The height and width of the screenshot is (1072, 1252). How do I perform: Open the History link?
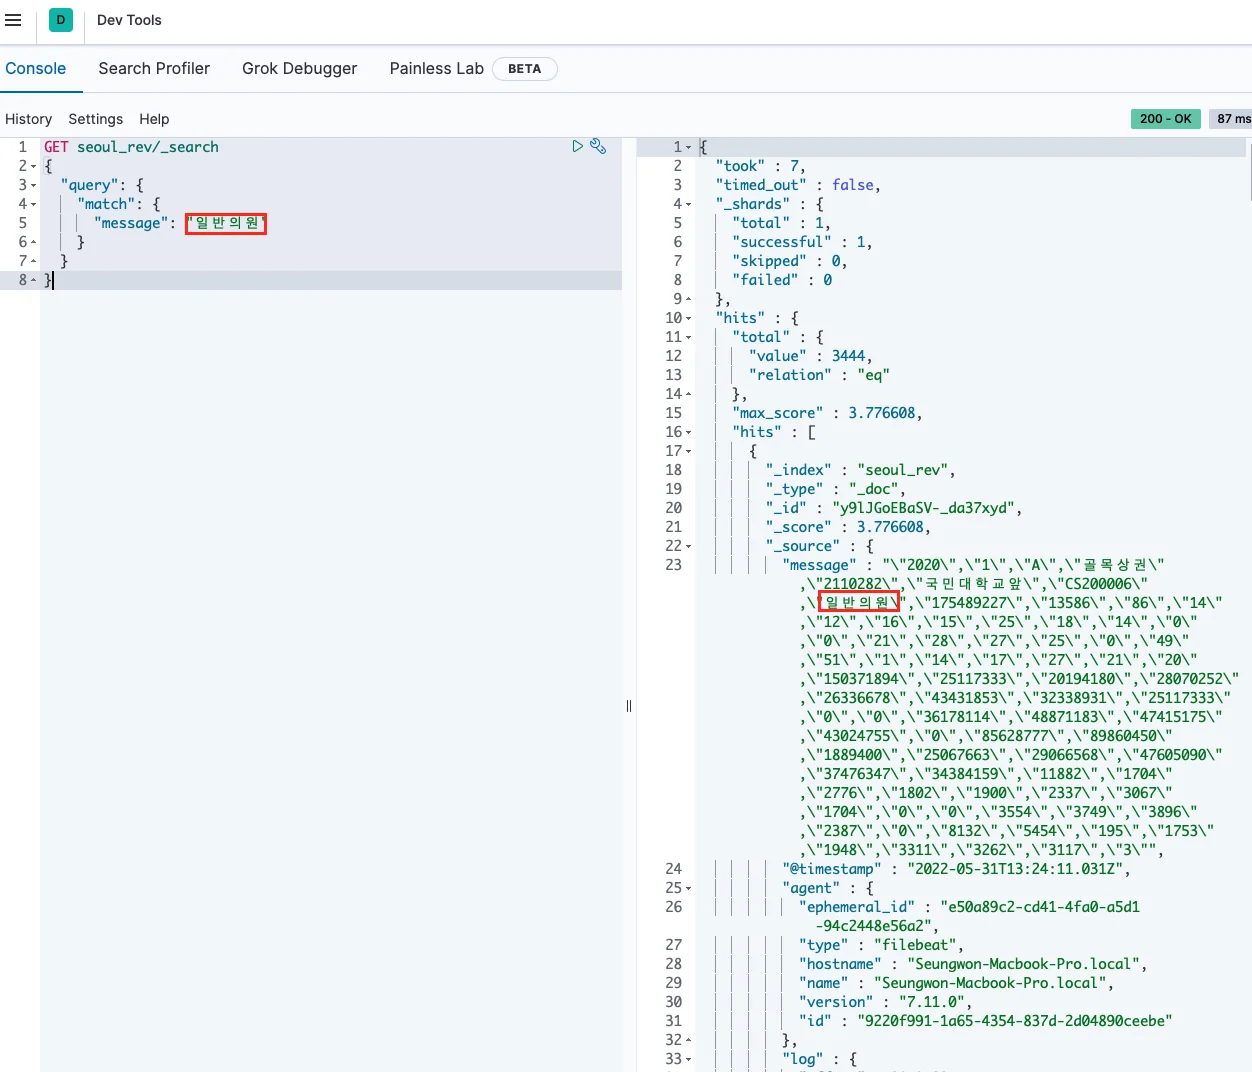[28, 119]
